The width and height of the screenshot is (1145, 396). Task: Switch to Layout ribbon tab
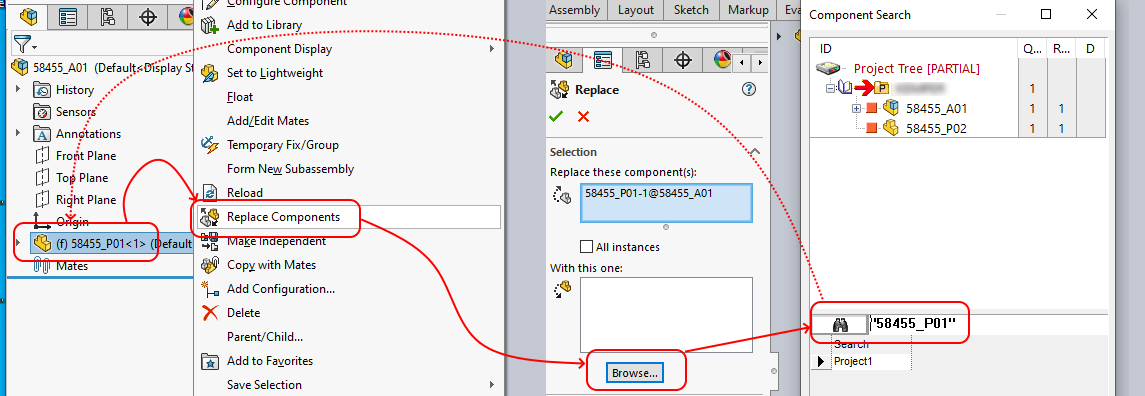pyautogui.click(x=636, y=9)
